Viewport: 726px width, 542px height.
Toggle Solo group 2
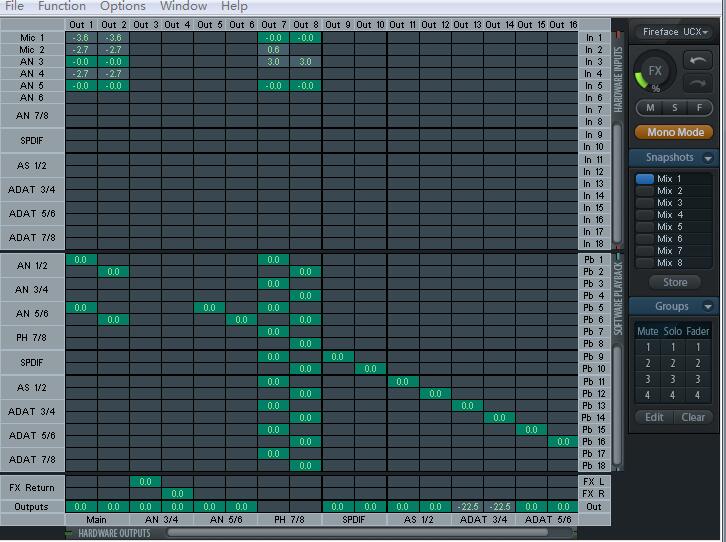coord(673,363)
